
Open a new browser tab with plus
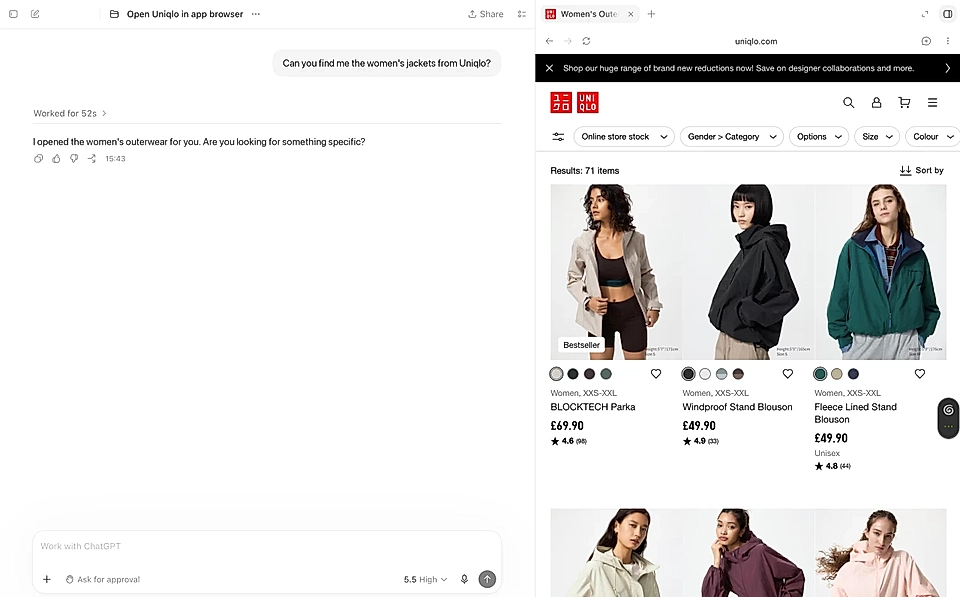click(x=651, y=13)
